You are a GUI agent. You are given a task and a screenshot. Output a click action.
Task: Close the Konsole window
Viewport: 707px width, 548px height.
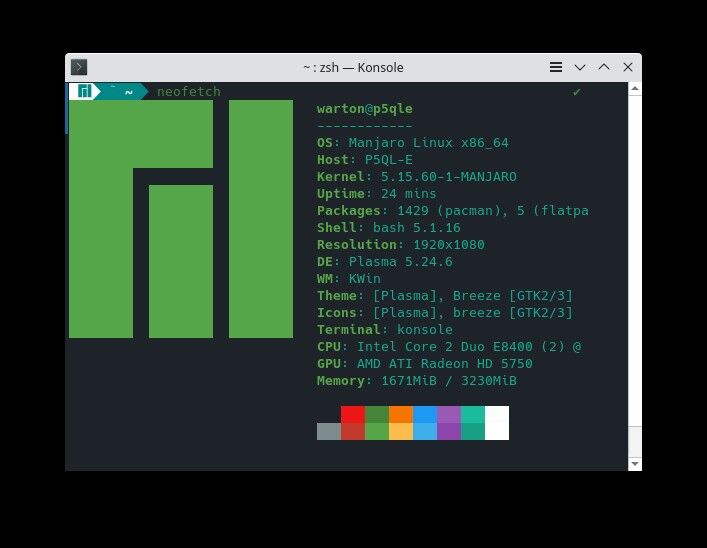click(628, 67)
